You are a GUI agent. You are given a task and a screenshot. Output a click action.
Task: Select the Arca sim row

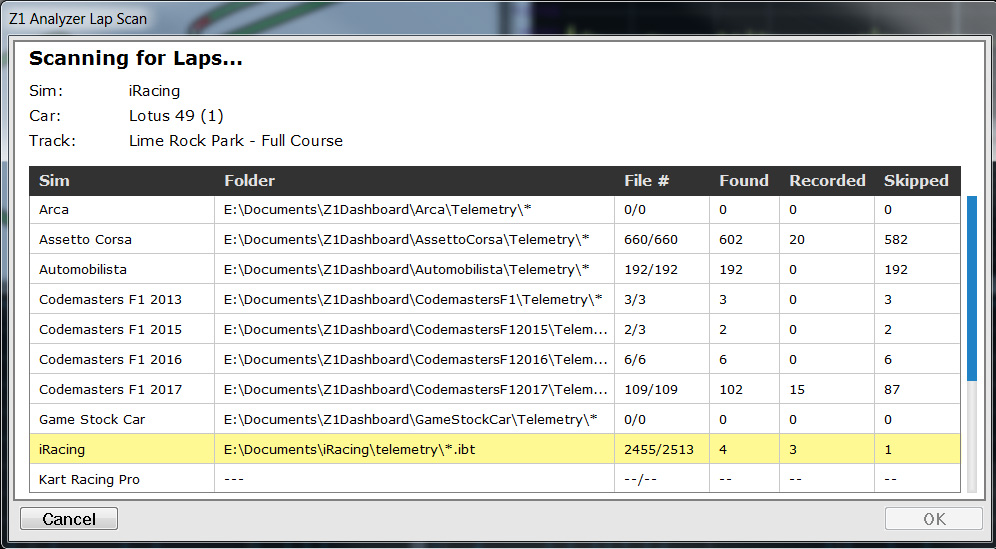coord(495,210)
